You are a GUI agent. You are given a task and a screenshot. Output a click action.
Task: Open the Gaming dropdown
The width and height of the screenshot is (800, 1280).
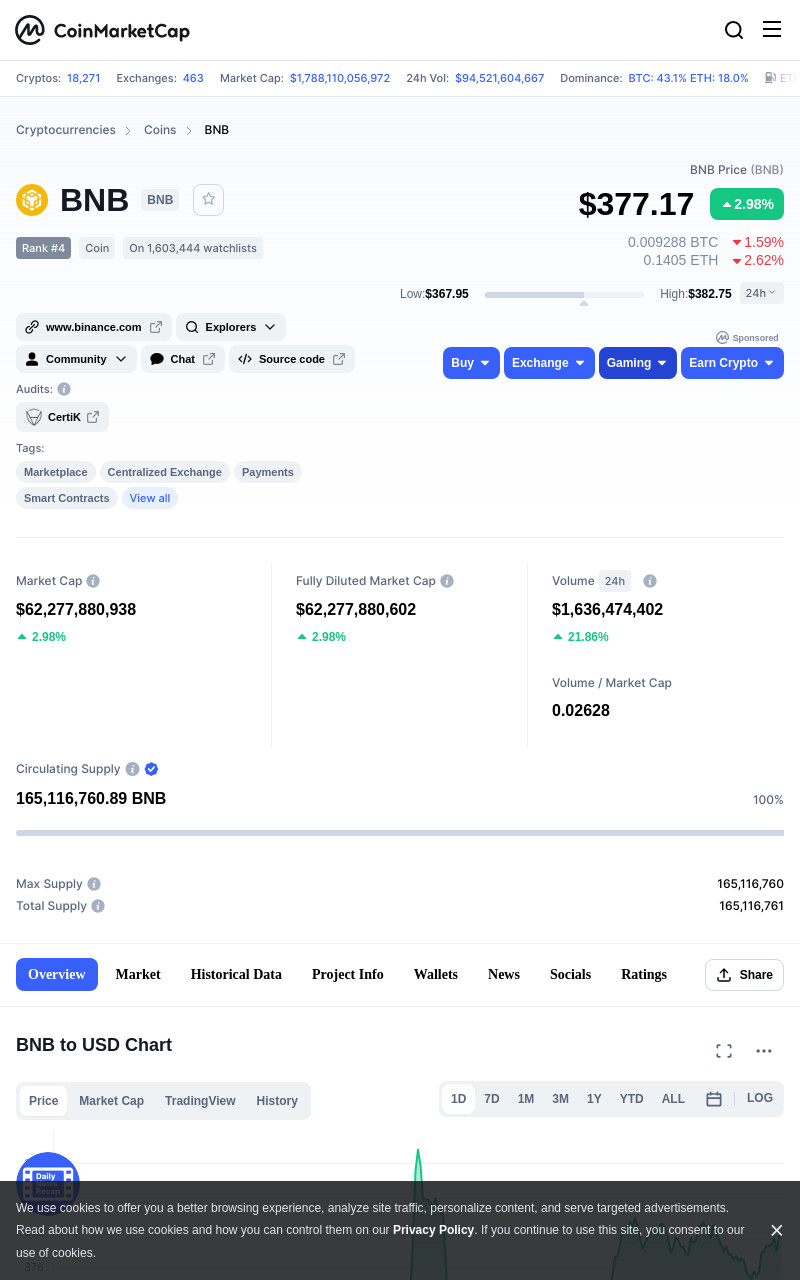click(638, 363)
